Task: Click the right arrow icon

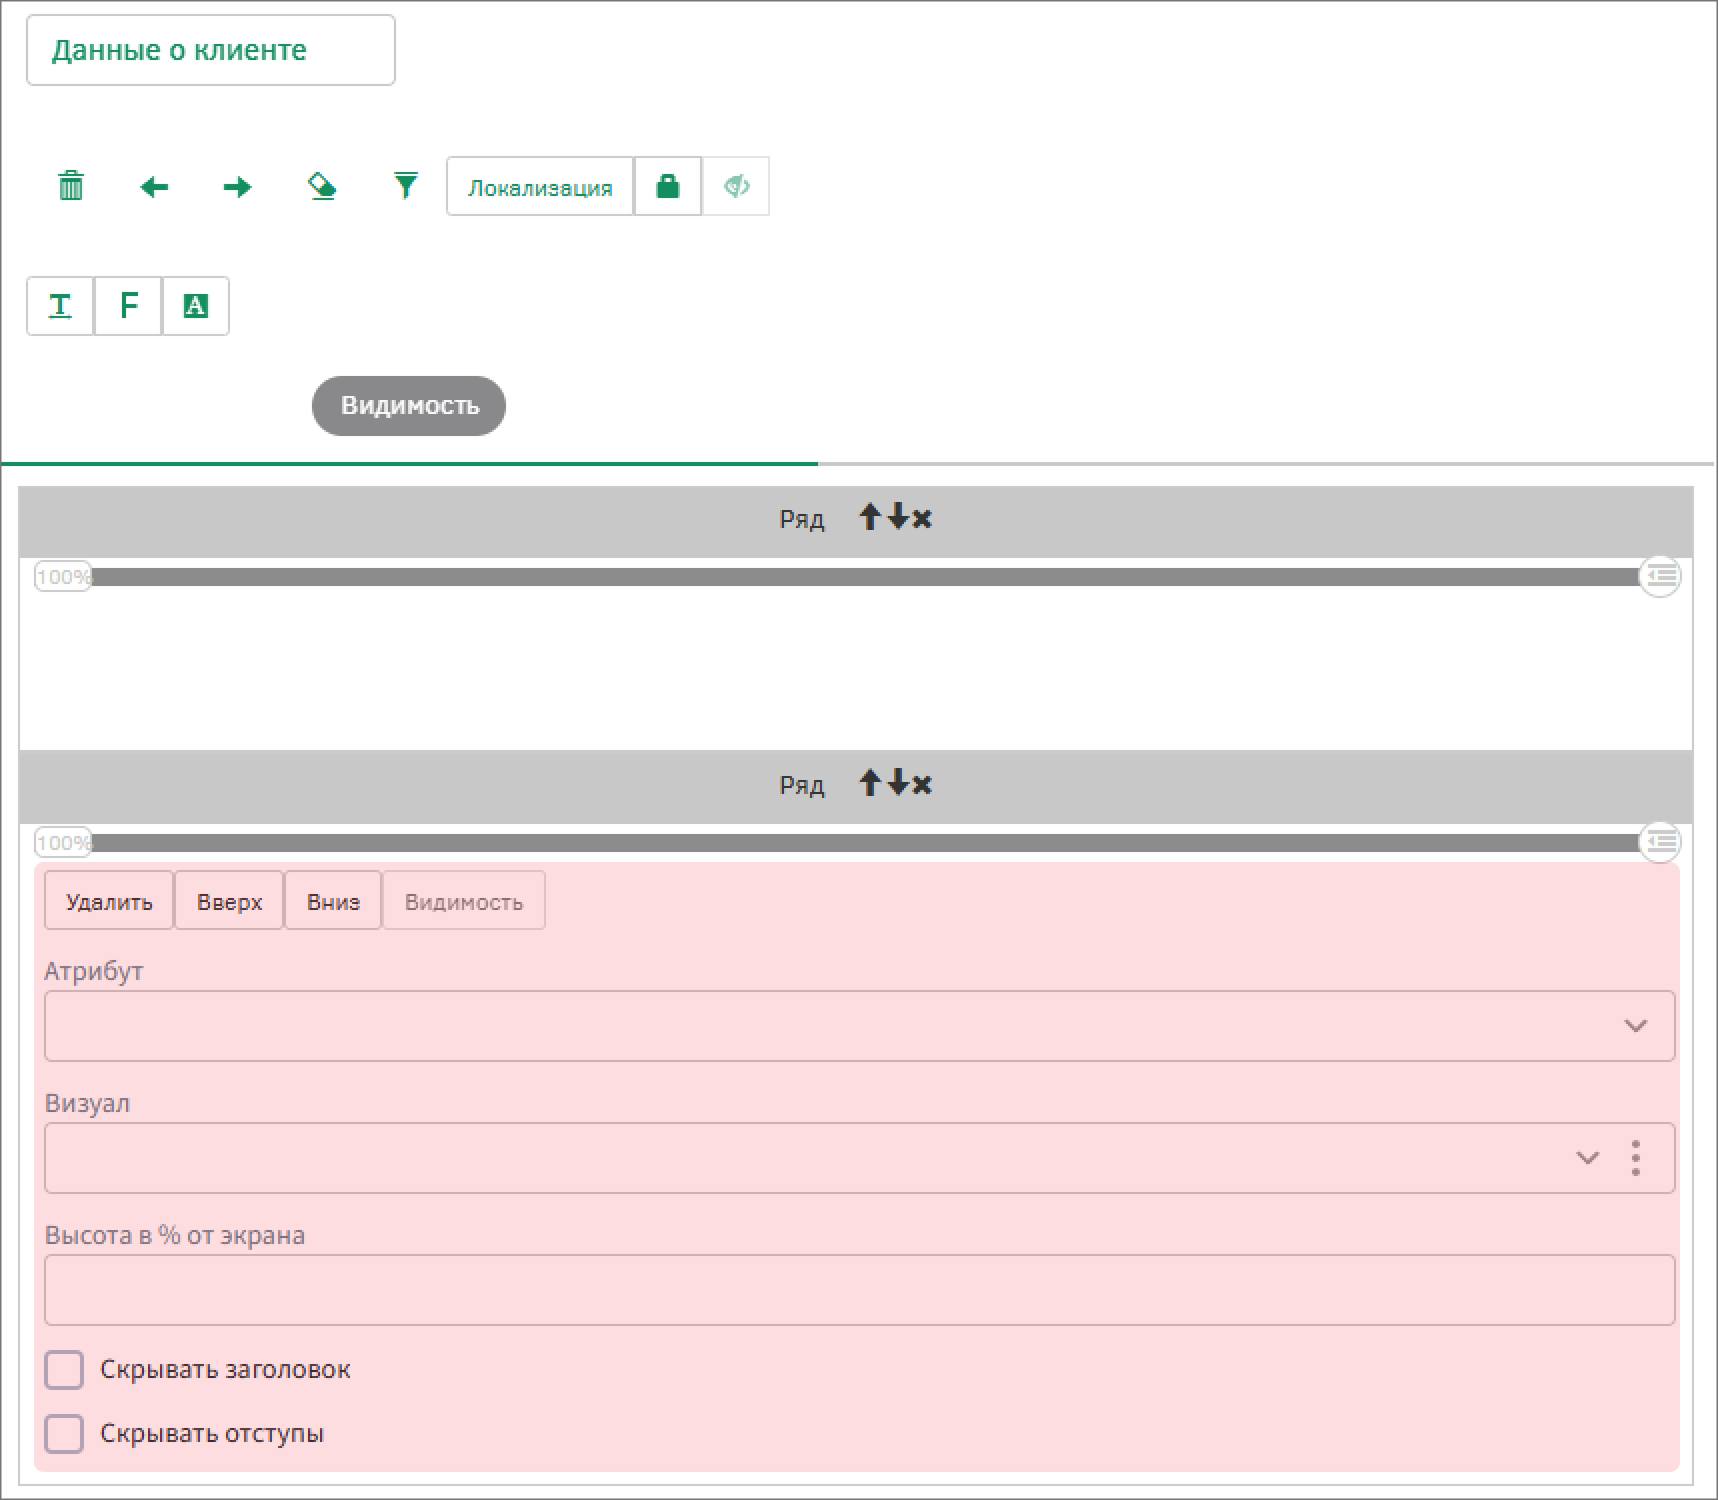Action: [237, 187]
